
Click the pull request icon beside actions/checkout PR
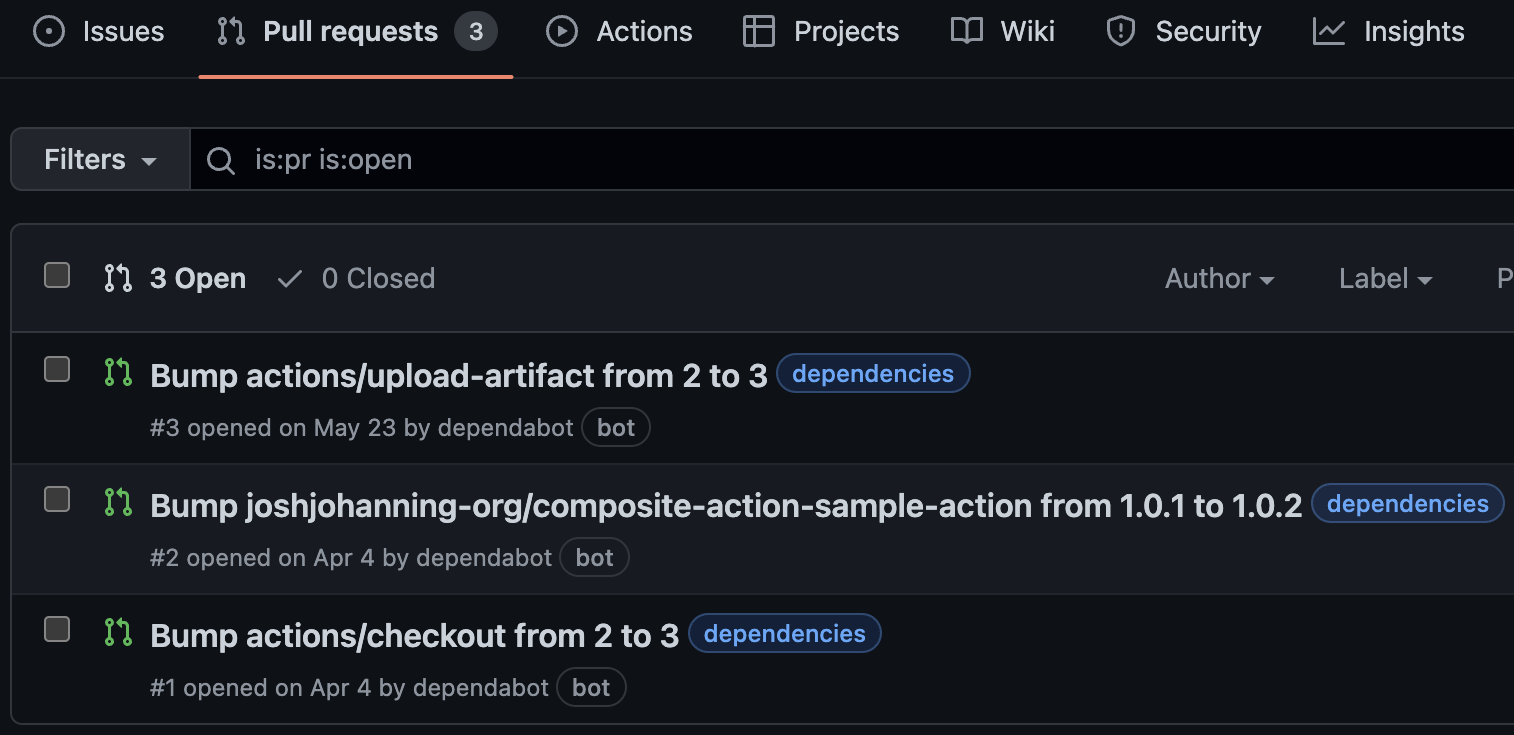click(x=118, y=633)
